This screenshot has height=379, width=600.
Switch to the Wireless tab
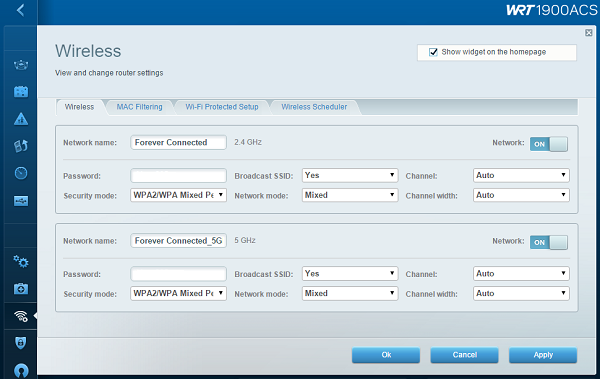click(79, 107)
